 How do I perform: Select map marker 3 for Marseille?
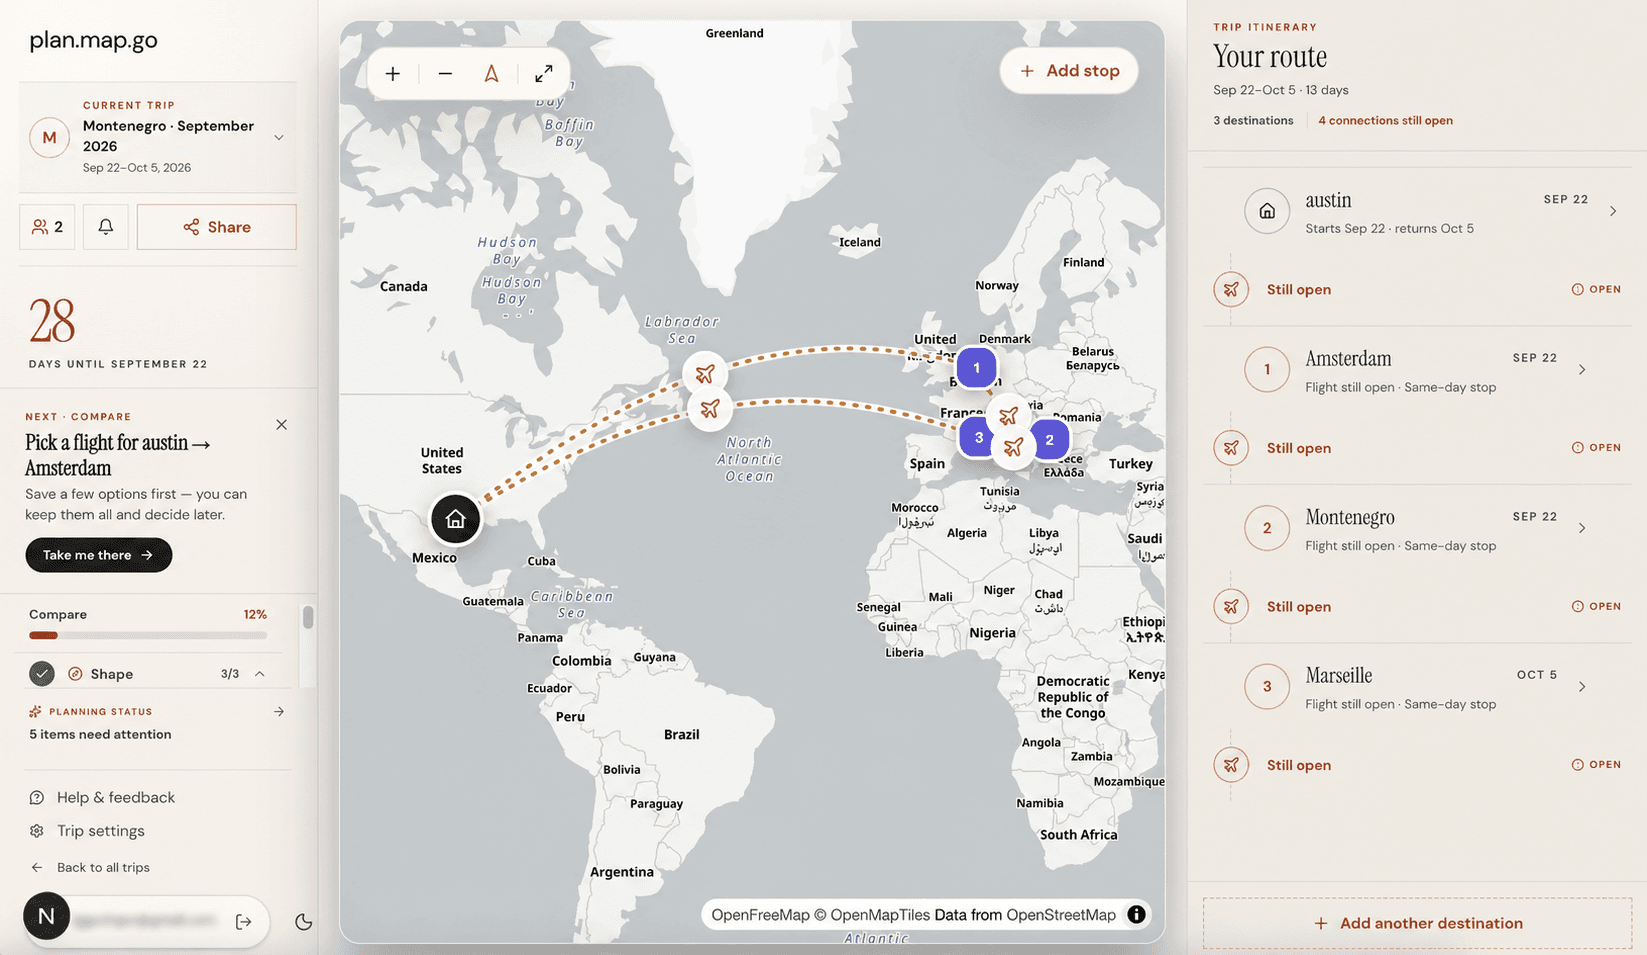pyautogui.click(x=978, y=437)
